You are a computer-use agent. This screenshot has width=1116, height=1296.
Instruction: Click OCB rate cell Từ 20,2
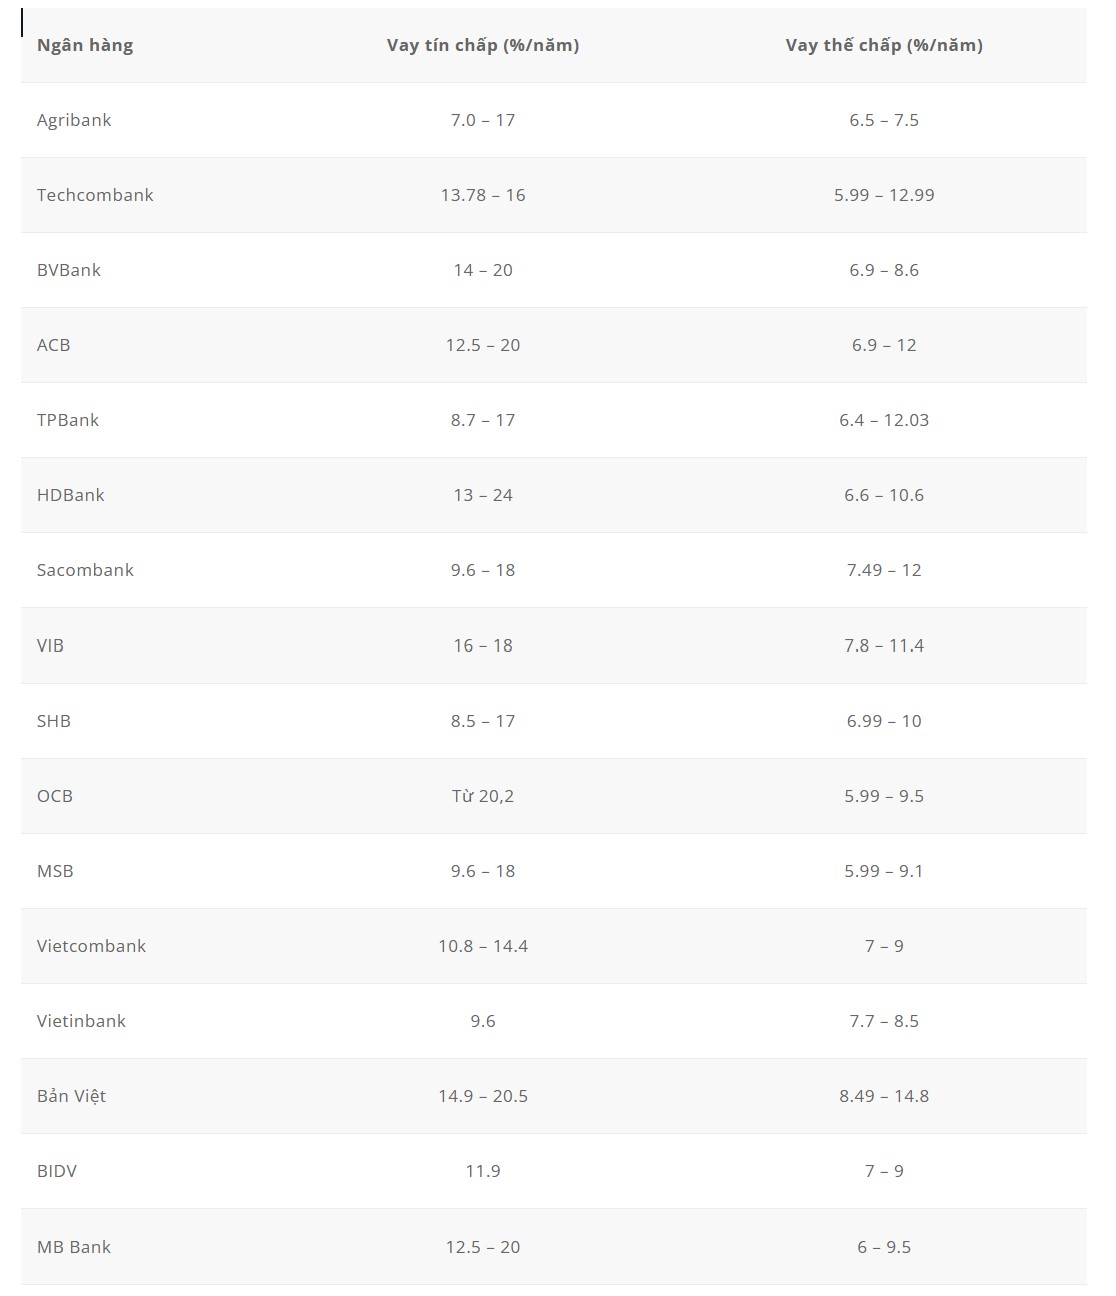click(x=483, y=796)
